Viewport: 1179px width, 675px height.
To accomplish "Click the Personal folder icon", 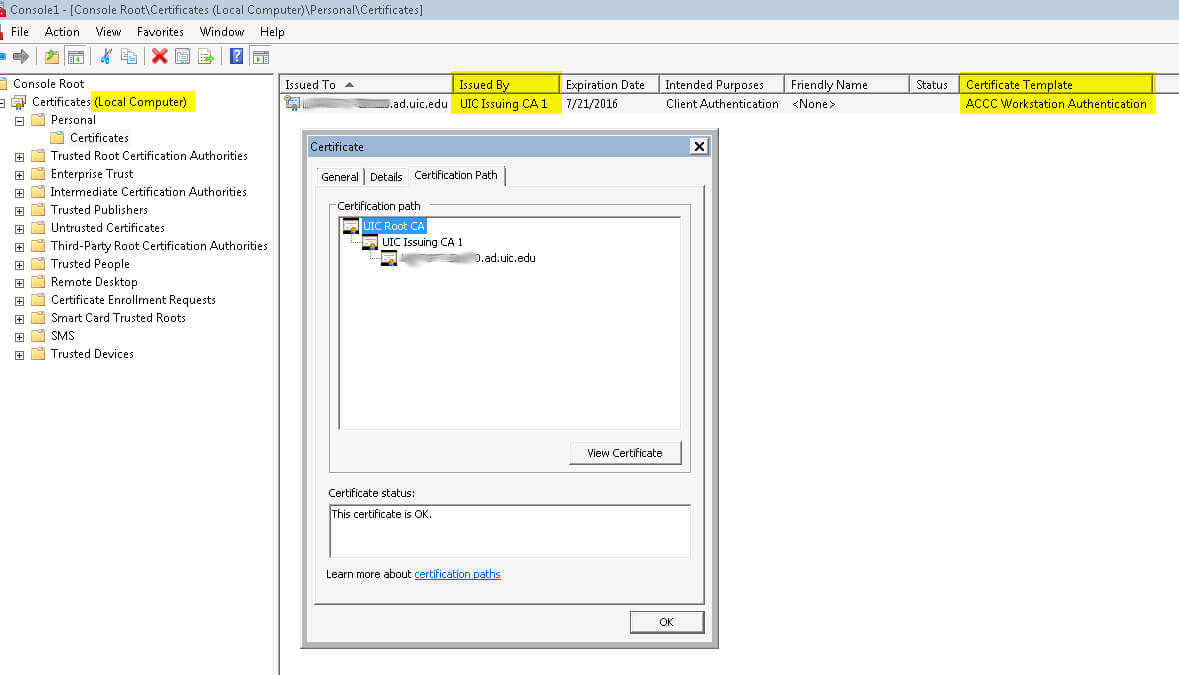I will [x=38, y=120].
